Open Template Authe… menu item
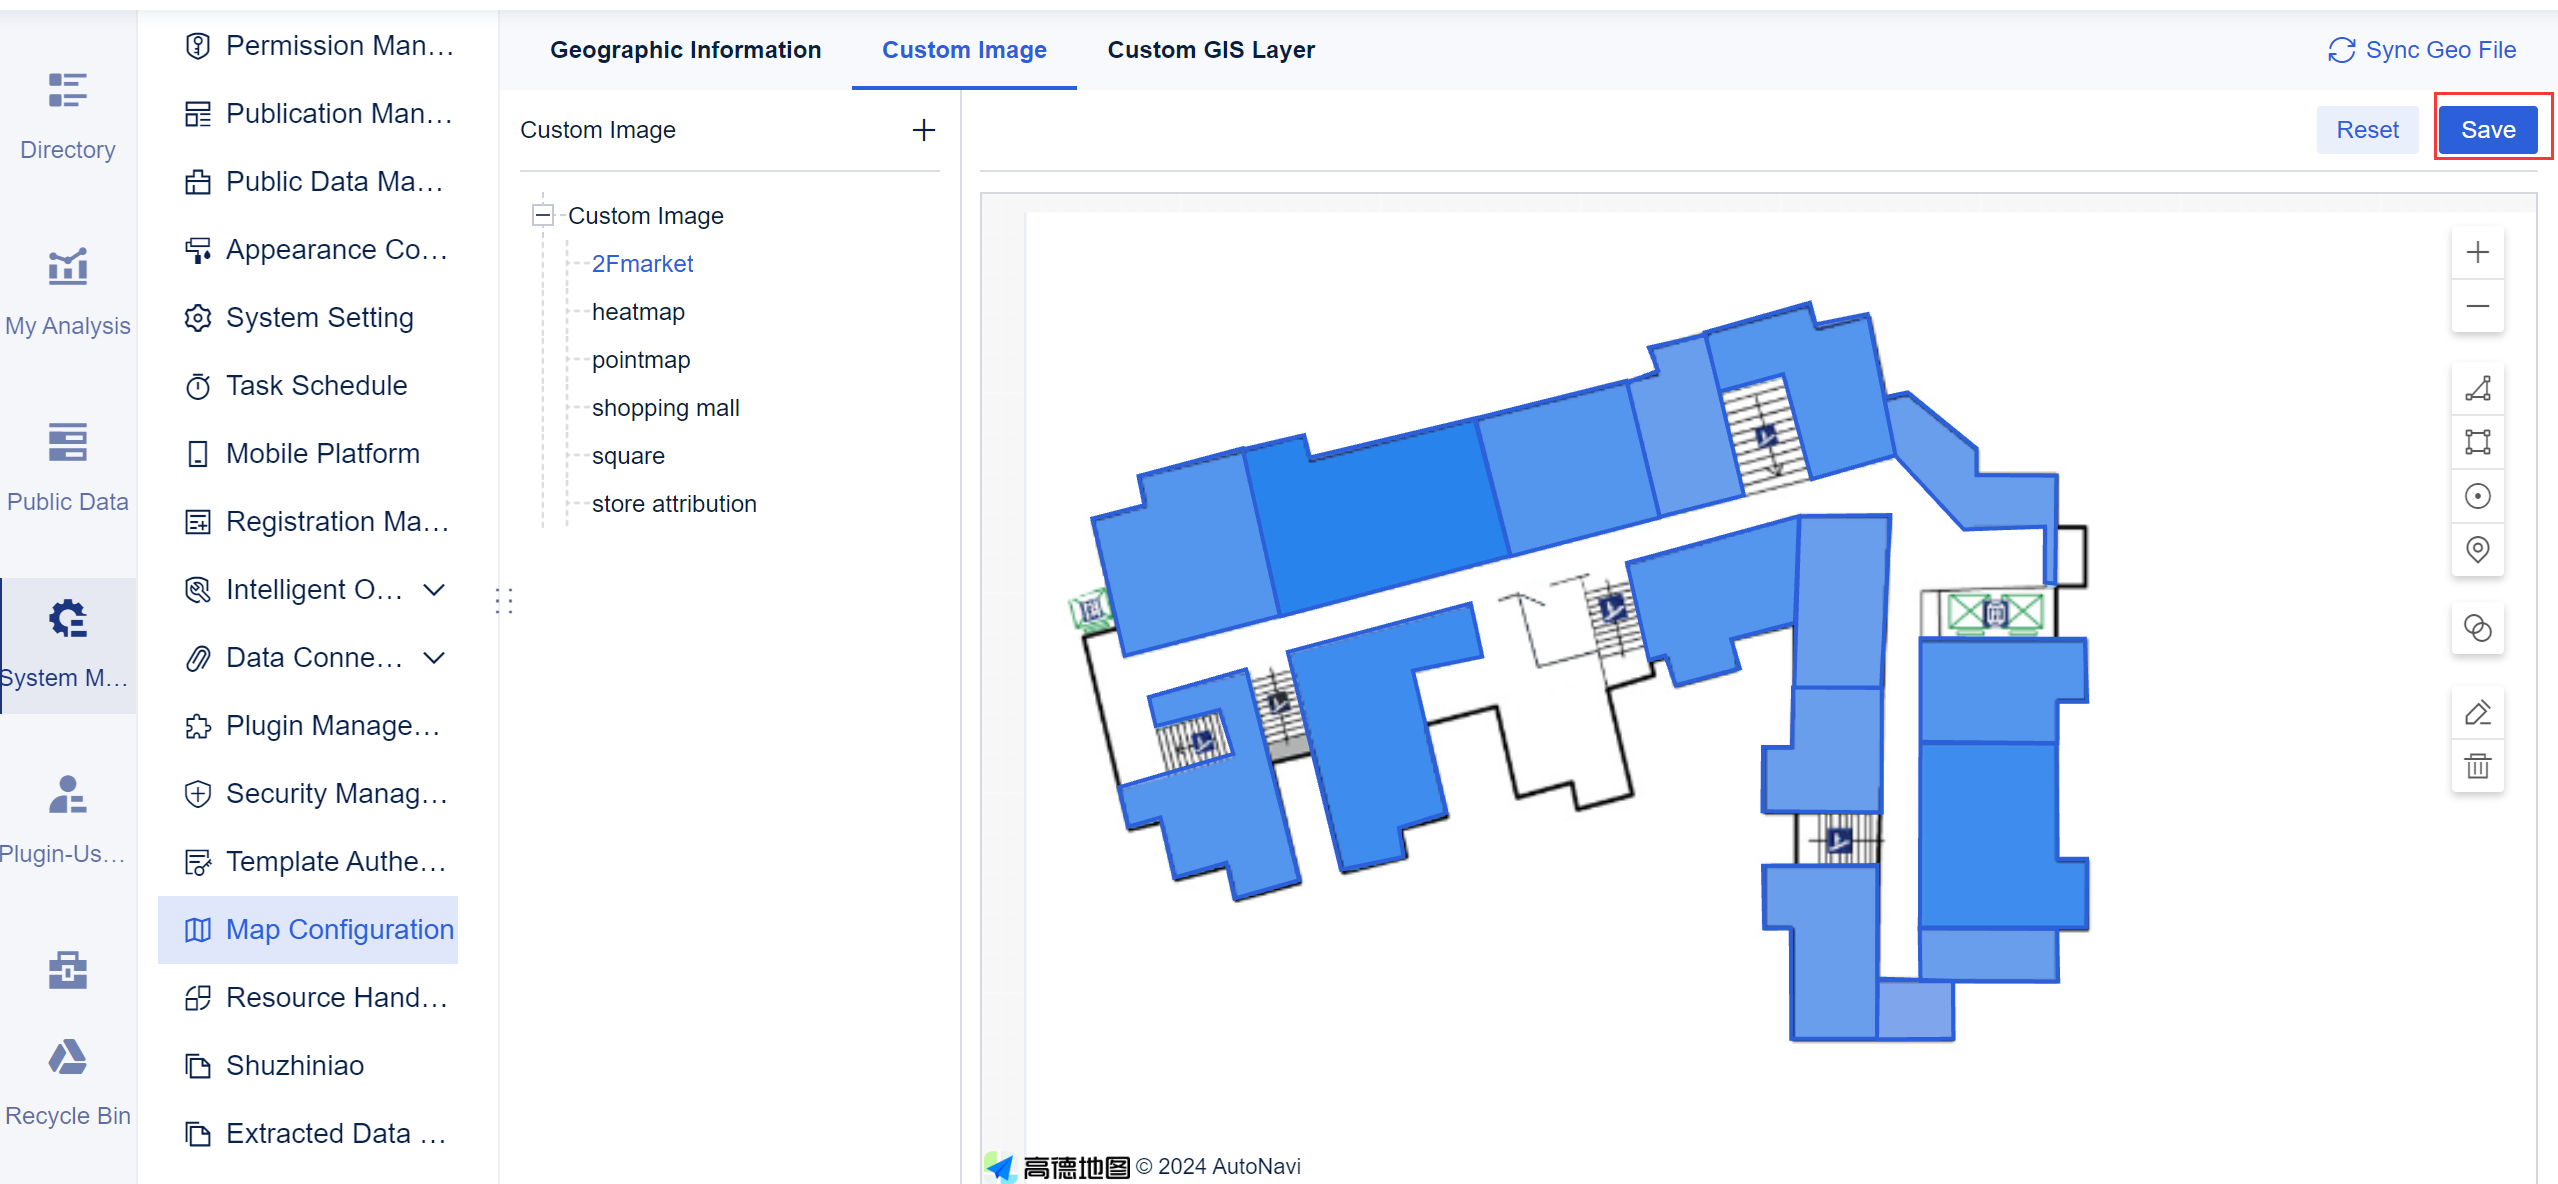The height and width of the screenshot is (1184, 2558). [x=308, y=862]
